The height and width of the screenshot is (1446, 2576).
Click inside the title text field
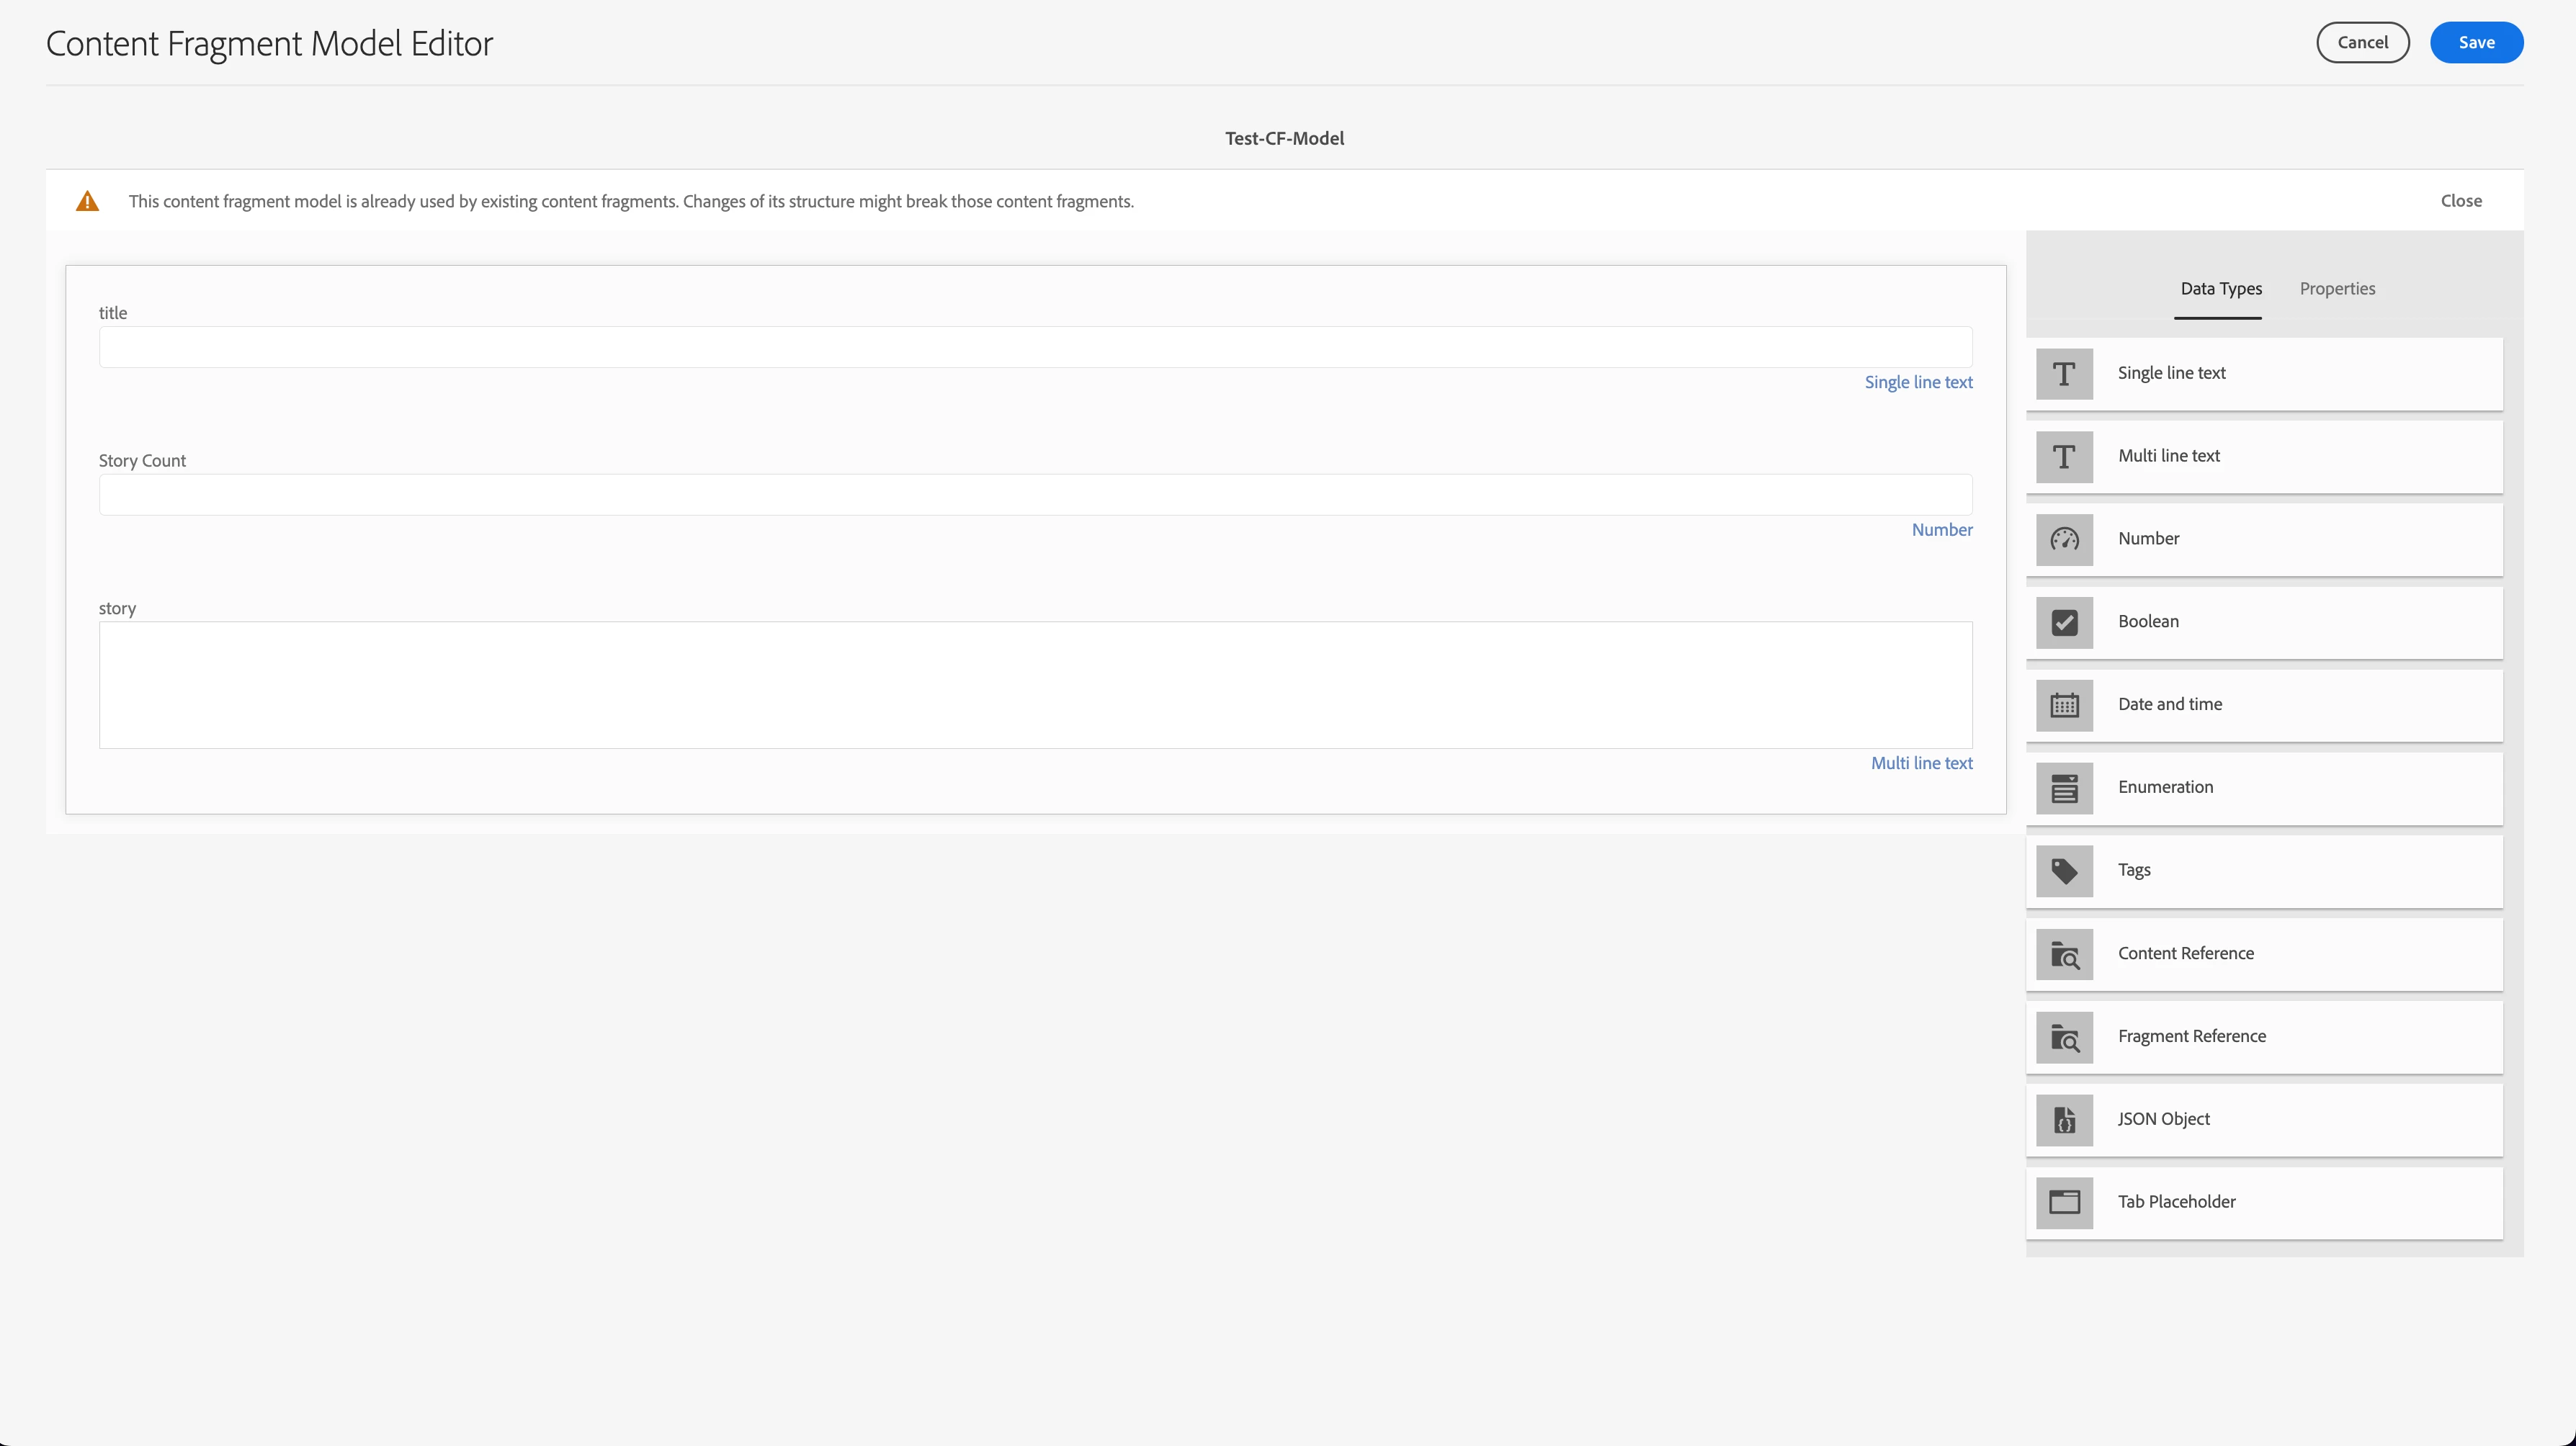coord(1035,347)
